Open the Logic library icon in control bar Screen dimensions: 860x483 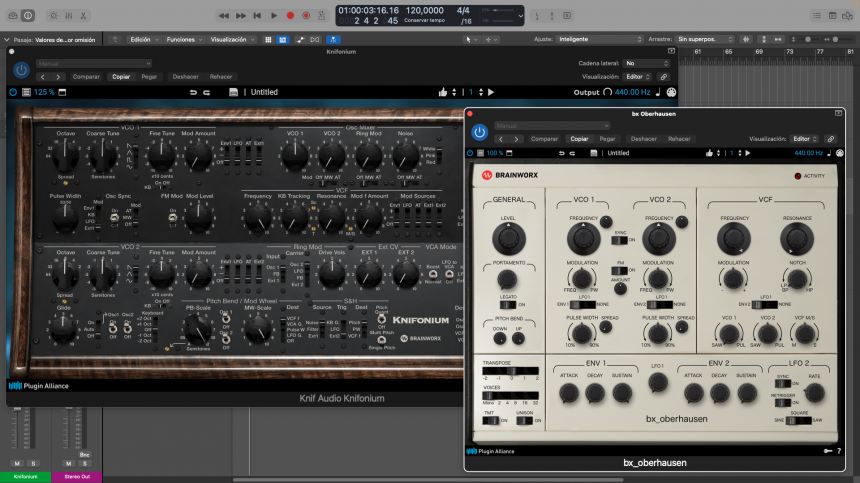[13, 16]
